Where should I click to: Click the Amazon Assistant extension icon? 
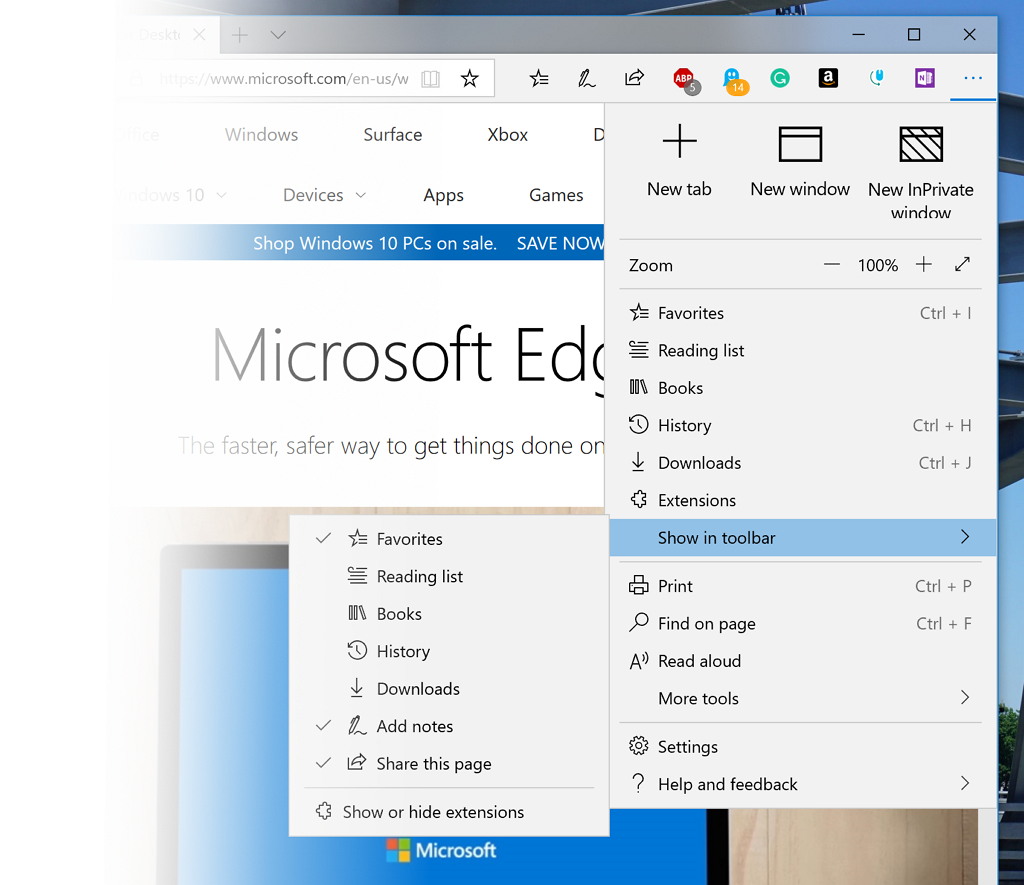pyautogui.click(x=828, y=78)
